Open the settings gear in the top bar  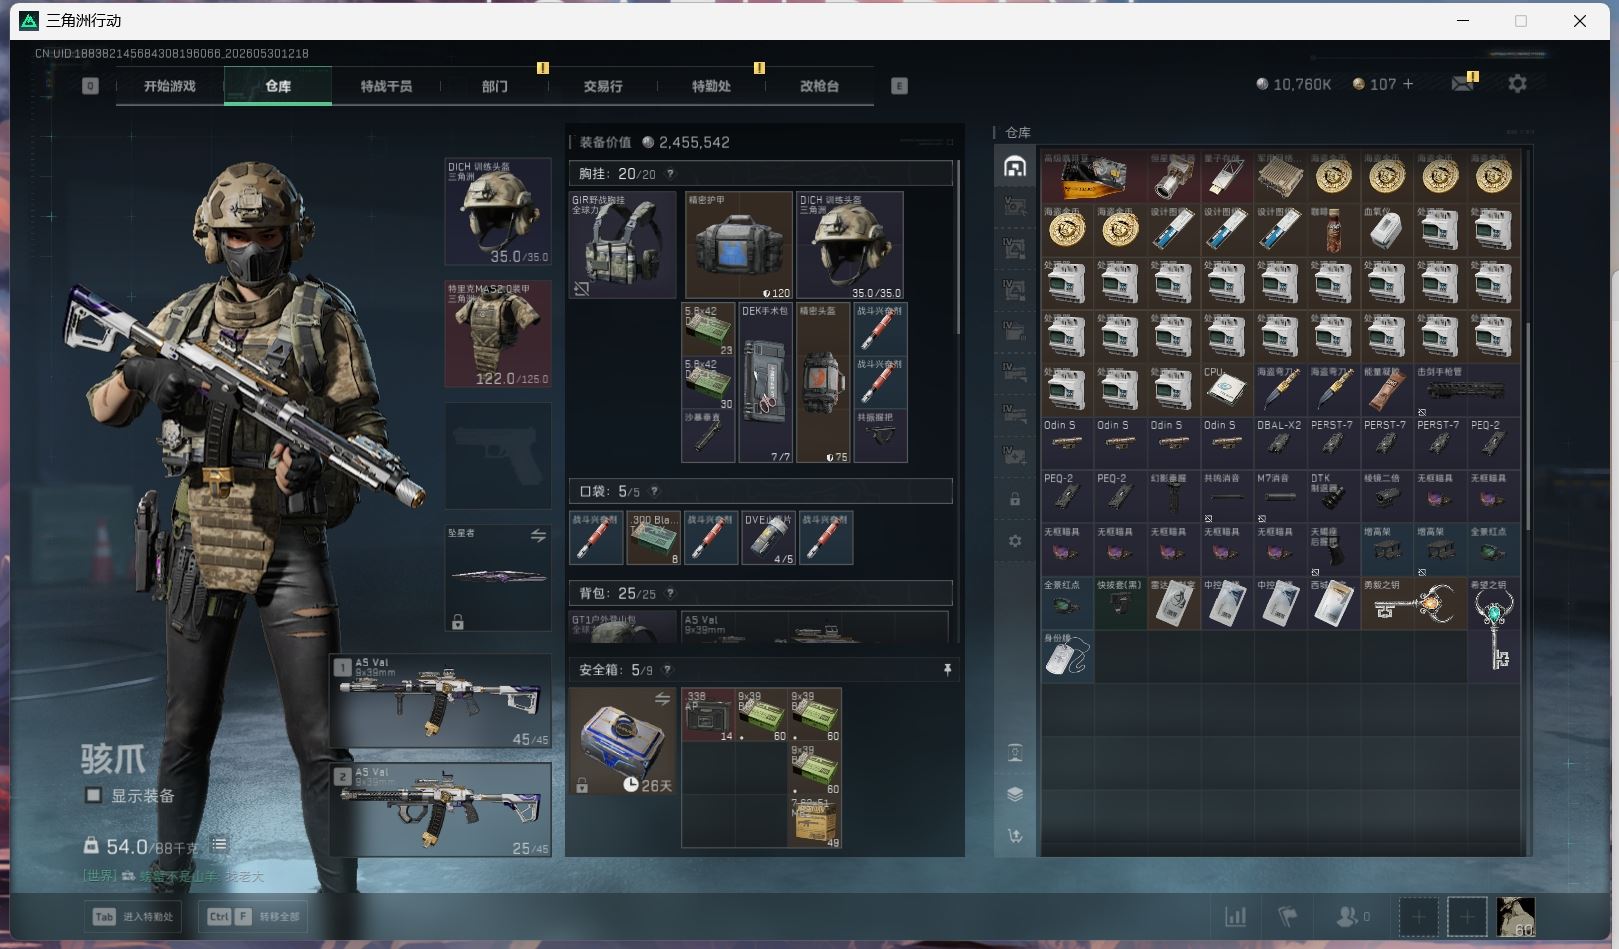(1517, 84)
